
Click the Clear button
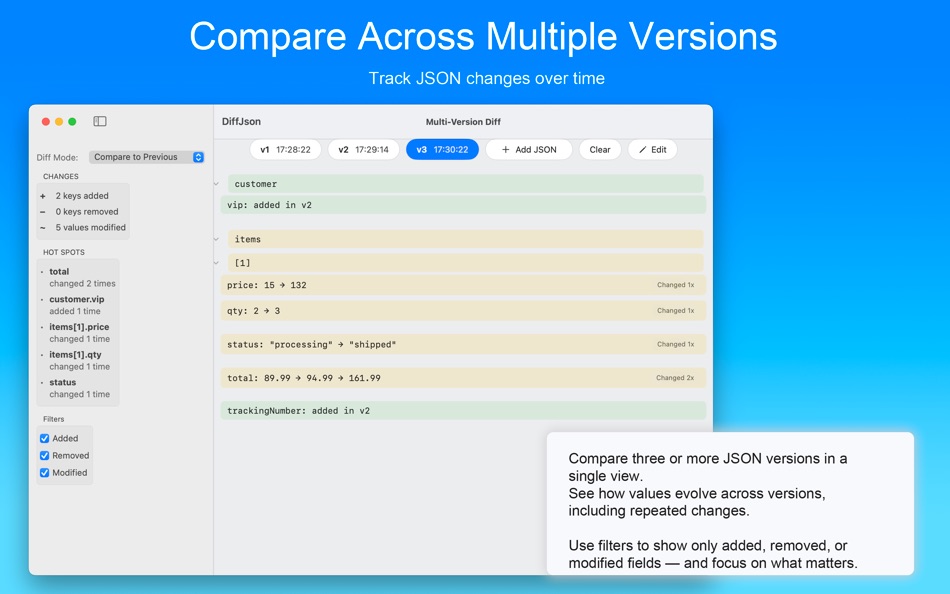coord(600,150)
